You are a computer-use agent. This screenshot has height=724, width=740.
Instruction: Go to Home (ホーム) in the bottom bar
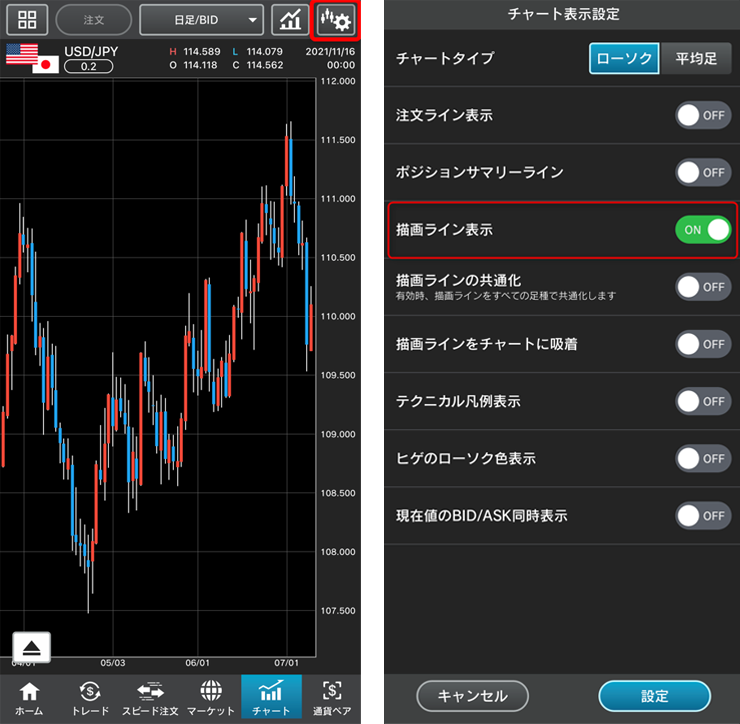(x=29, y=698)
